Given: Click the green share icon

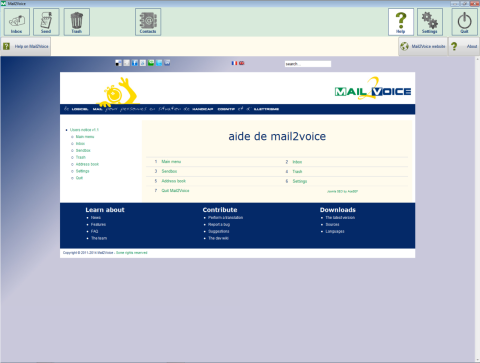Looking at the screenshot, I should (x=151, y=63).
